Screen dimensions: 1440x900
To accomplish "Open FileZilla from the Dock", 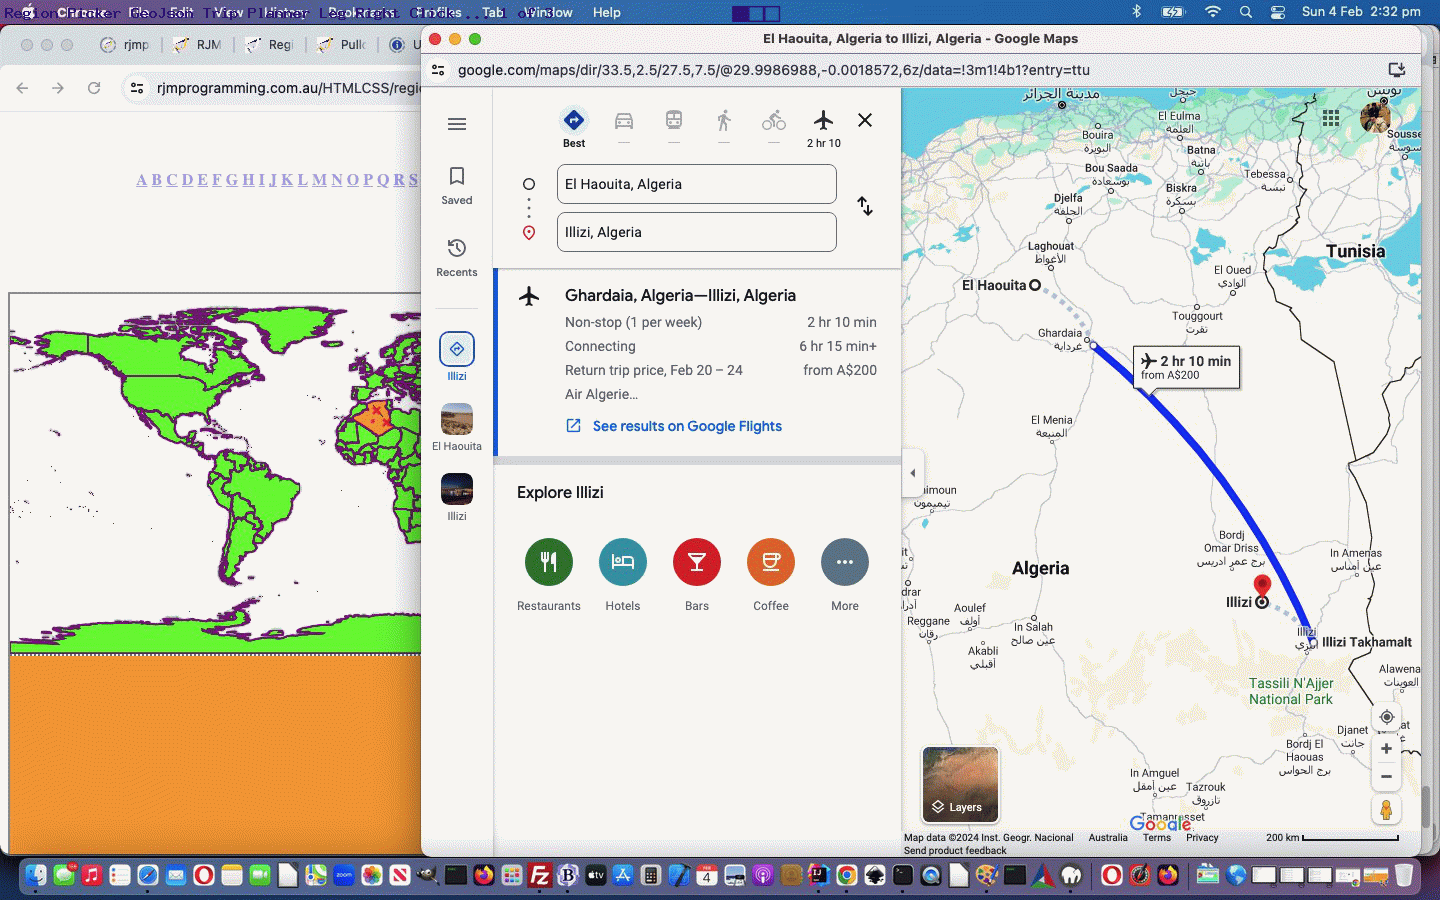I will [540, 875].
